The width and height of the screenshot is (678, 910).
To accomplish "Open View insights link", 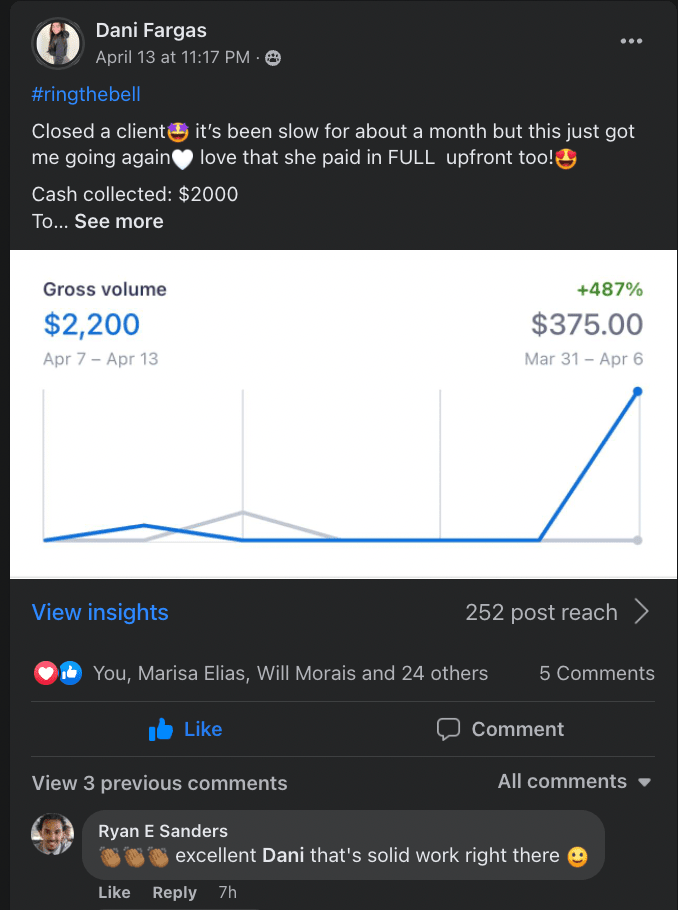I will (100, 612).
